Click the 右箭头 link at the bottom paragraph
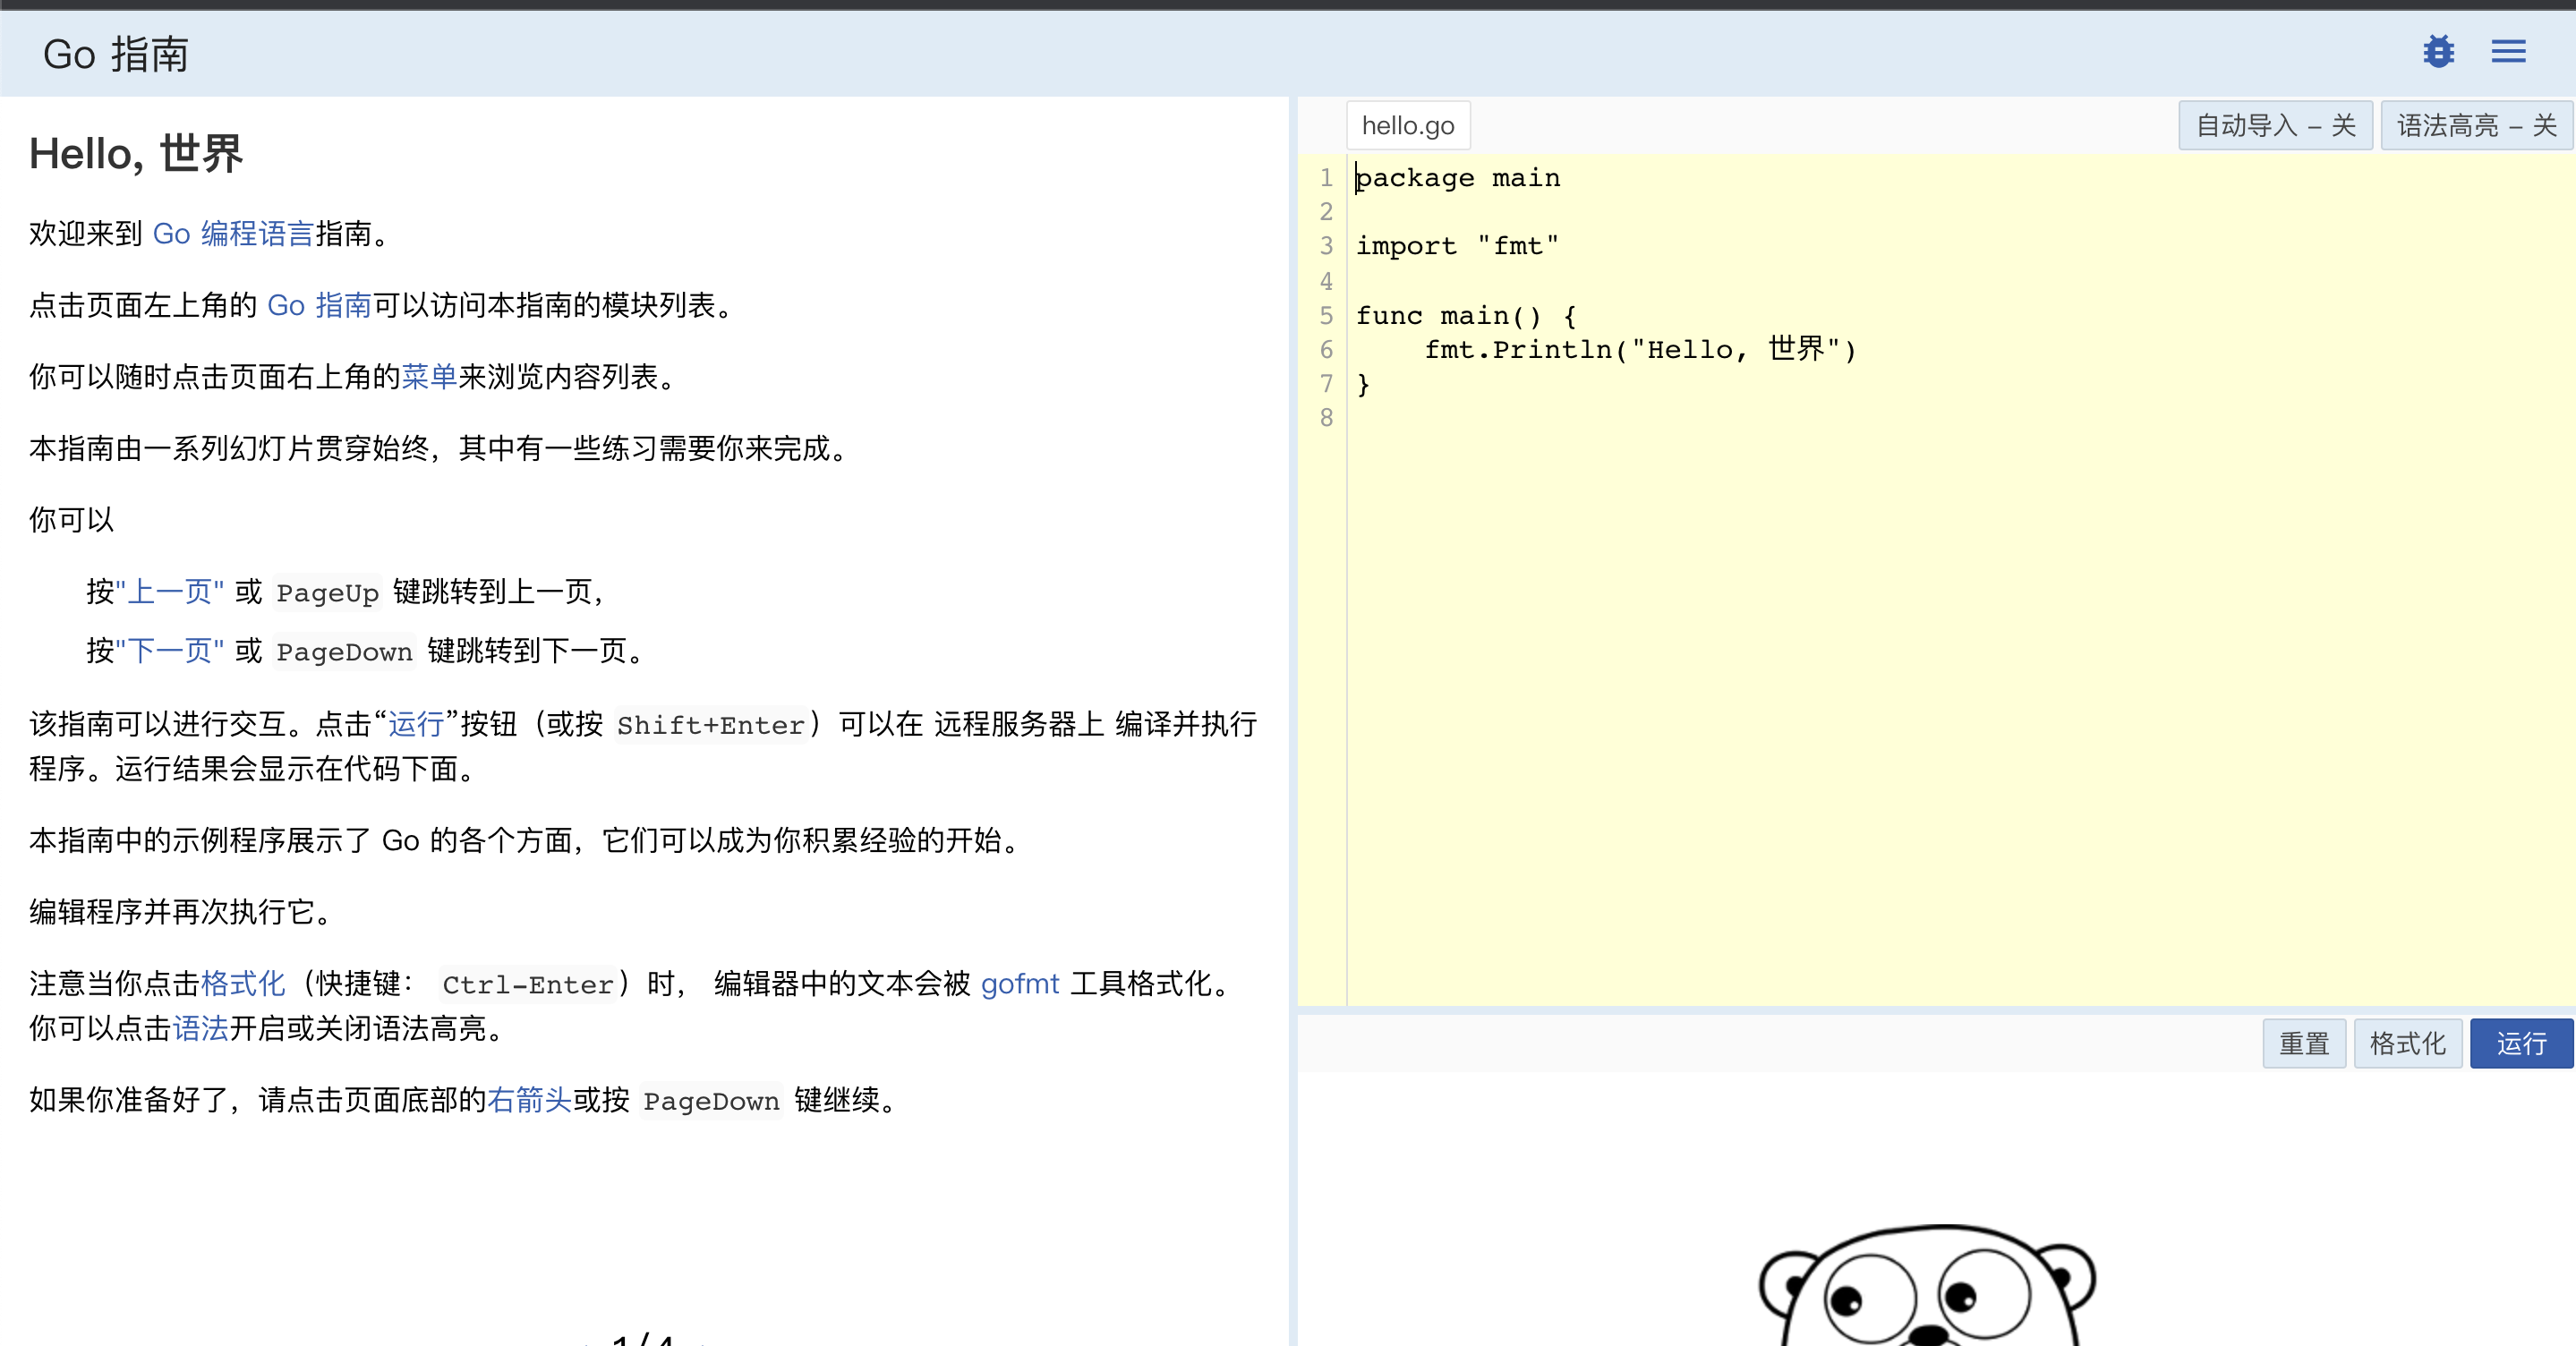 click(529, 1100)
